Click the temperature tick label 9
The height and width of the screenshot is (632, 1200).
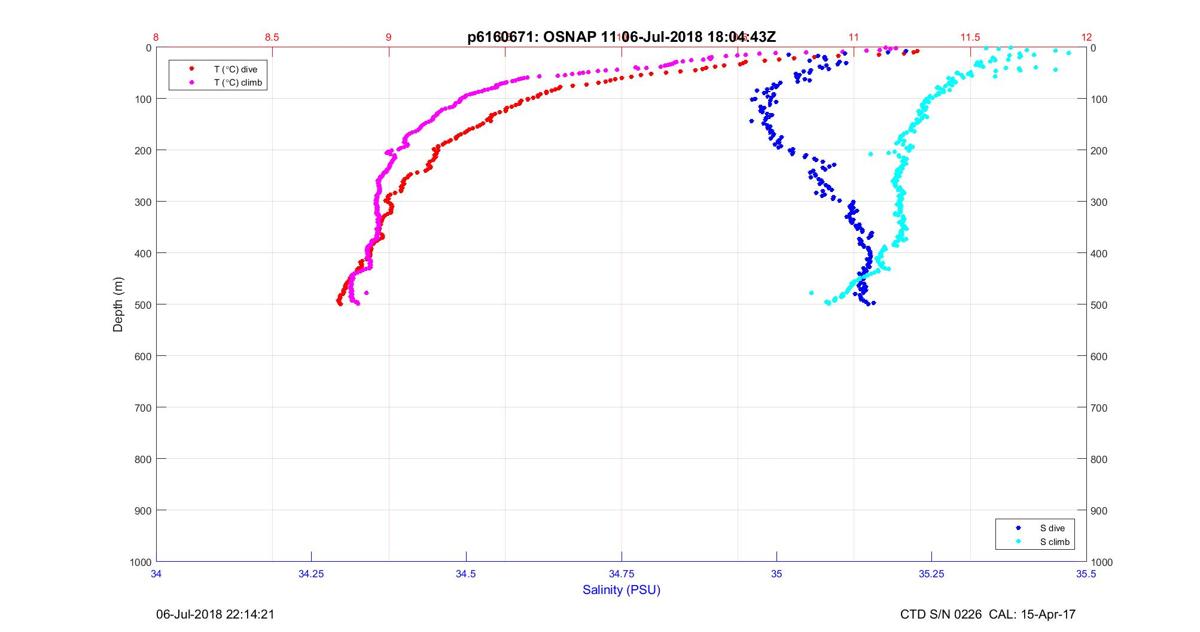click(389, 37)
